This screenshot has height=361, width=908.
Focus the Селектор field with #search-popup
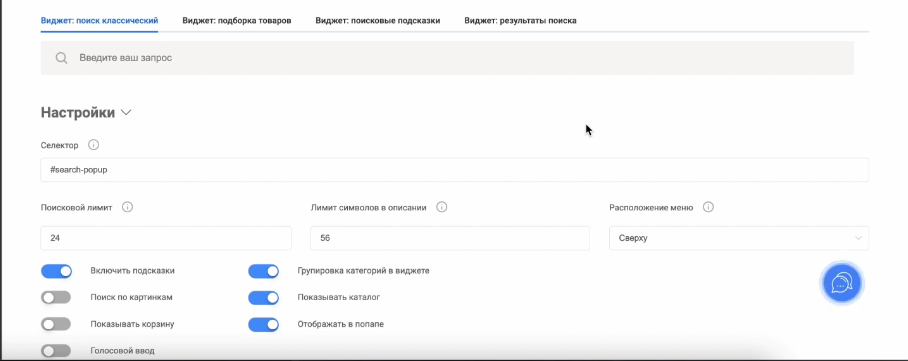pos(455,170)
